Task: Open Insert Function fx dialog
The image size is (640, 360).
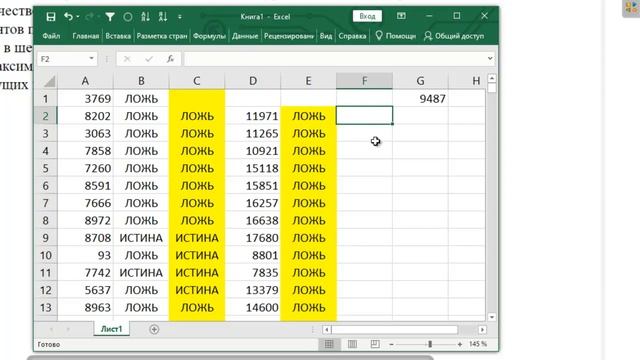Action: (170, 59)
